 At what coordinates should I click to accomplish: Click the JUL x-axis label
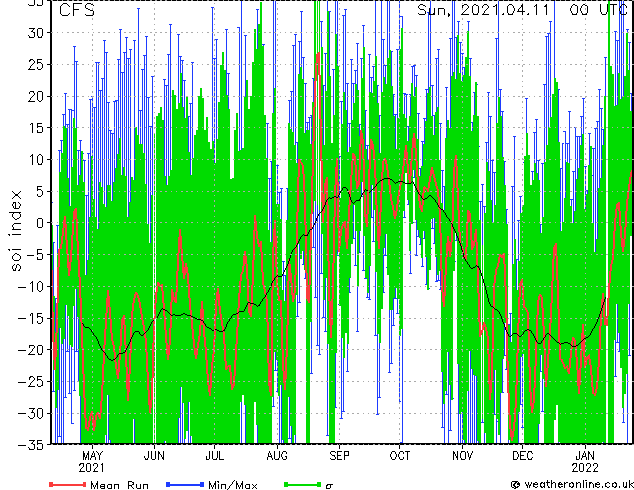215,456
